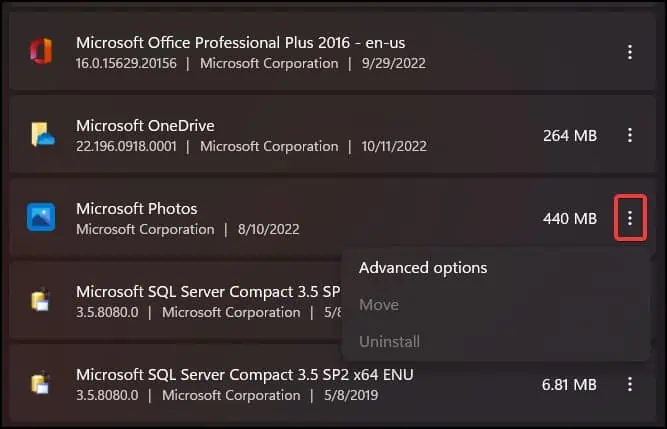Click the Microsoft OneDrive cloud folder icon
Viewport: 667px width, 429px height.
pyautogui.click(x=41, y=135)
